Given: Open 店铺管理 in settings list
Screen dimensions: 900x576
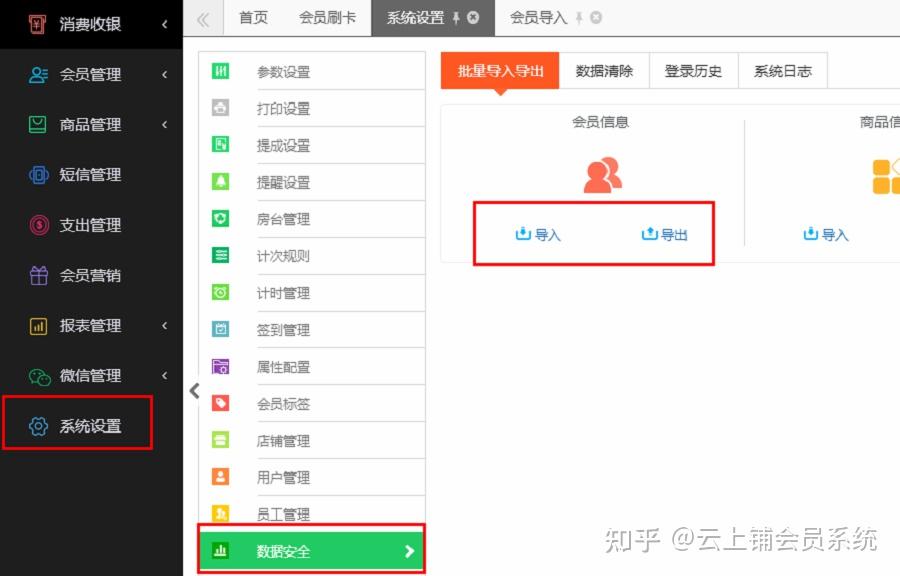Looking at the screenshot, I should 312,440.
